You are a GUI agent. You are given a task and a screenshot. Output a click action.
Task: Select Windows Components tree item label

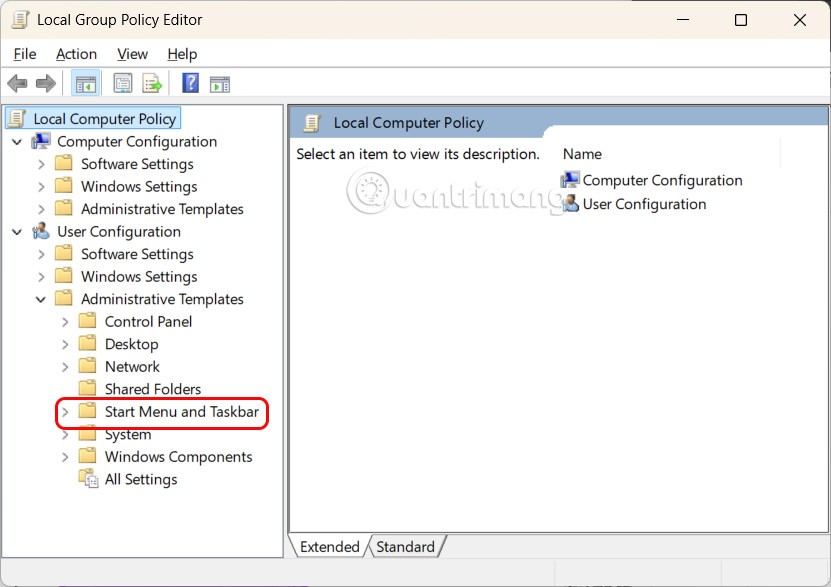(179, 457)
